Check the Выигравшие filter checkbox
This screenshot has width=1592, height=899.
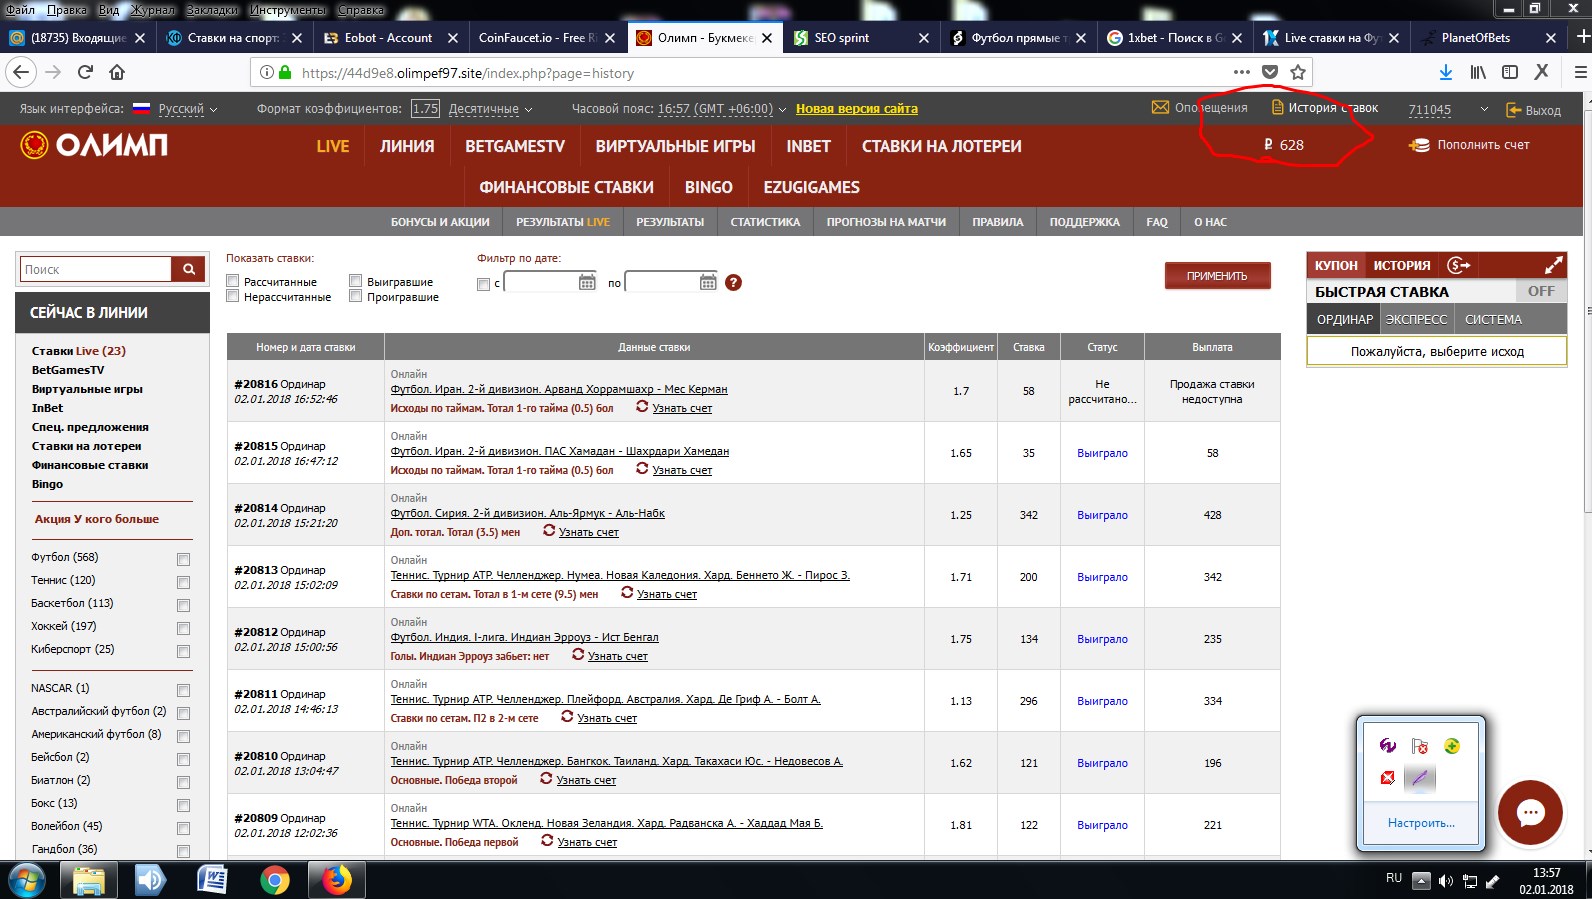[355, 281]
